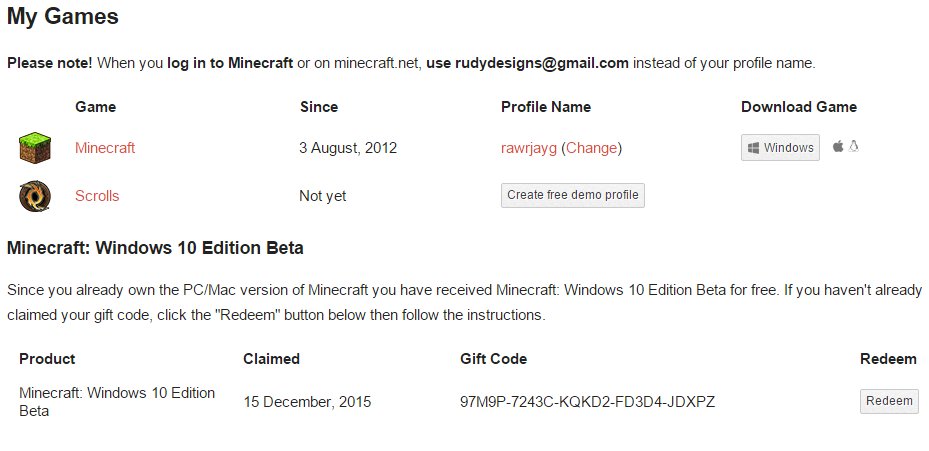The height and width of the screenshot is (451, 929).
Task: Click the gift code 97M9P-7243C text
Action: (587, 402)
